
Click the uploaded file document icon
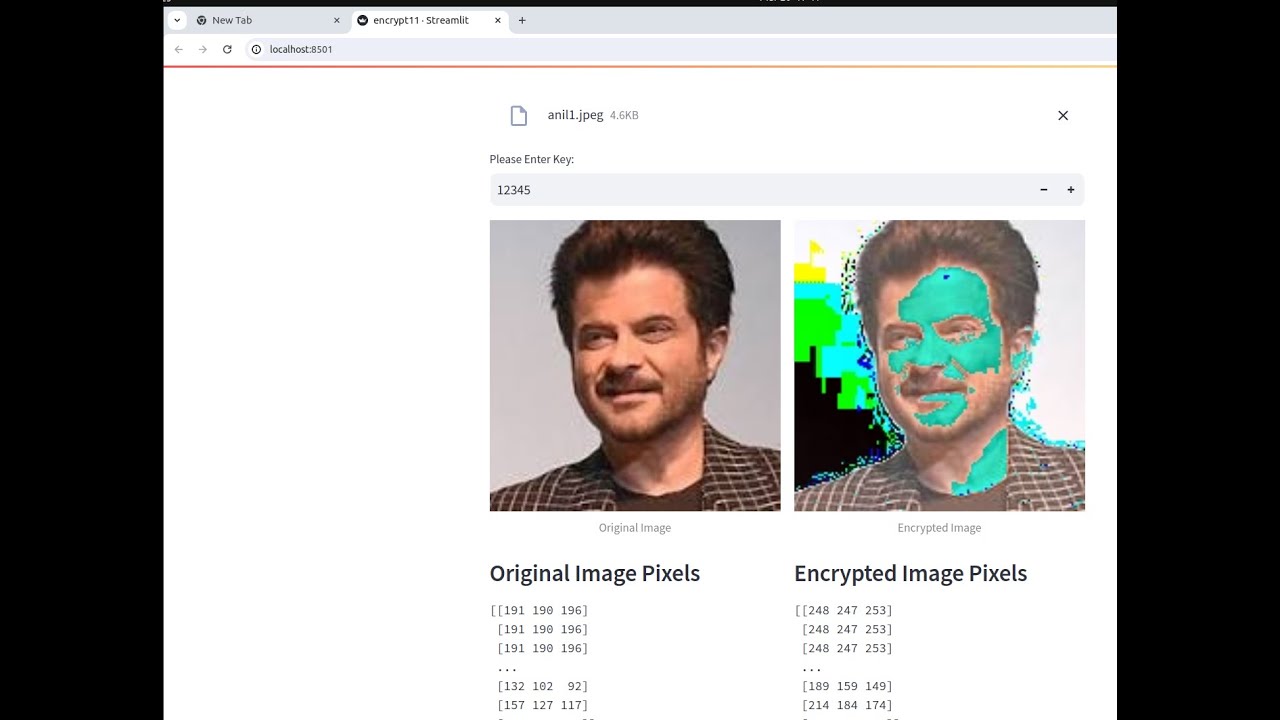pos(518,116)
